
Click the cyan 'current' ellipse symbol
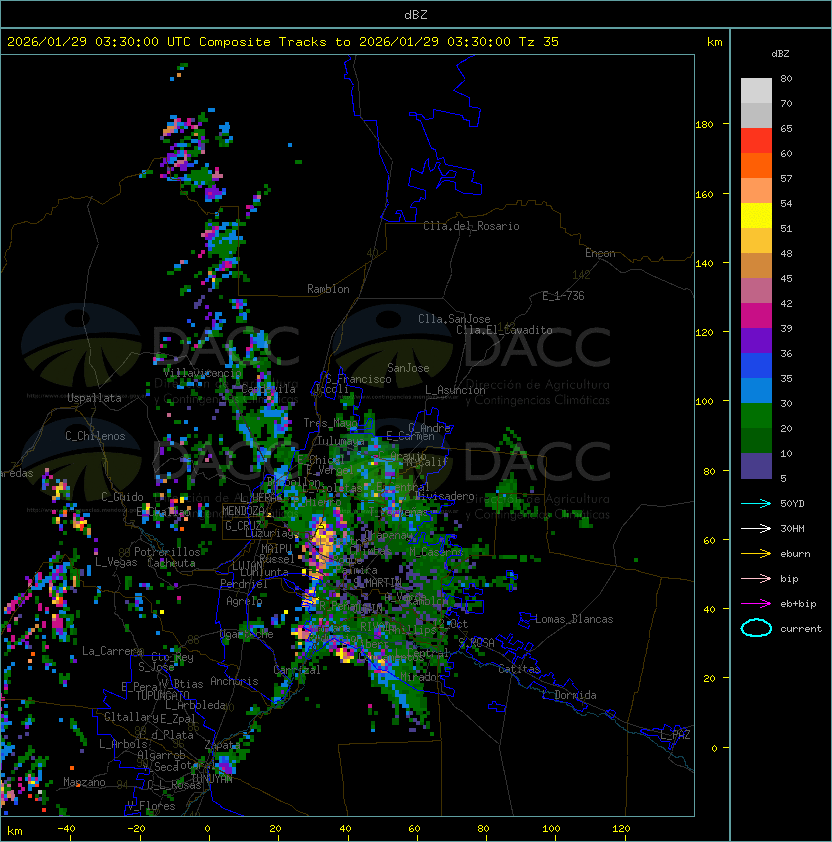coord(756,628)
